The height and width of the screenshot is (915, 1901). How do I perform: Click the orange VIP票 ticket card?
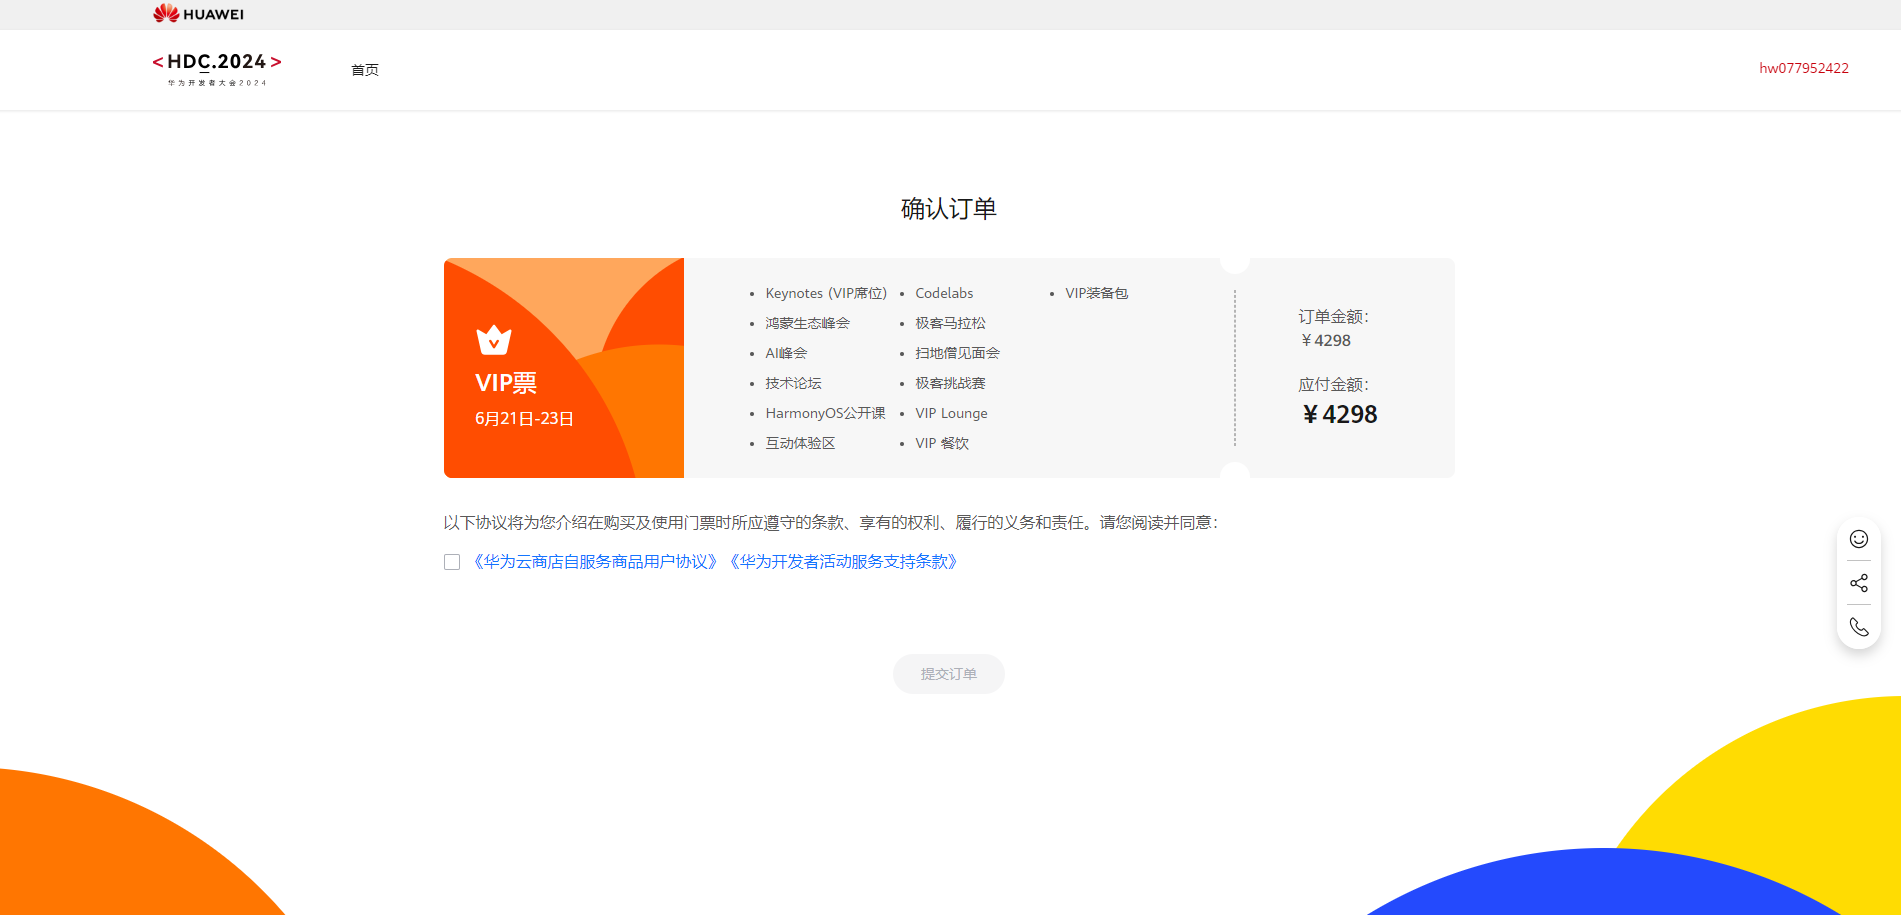(564, 368)
